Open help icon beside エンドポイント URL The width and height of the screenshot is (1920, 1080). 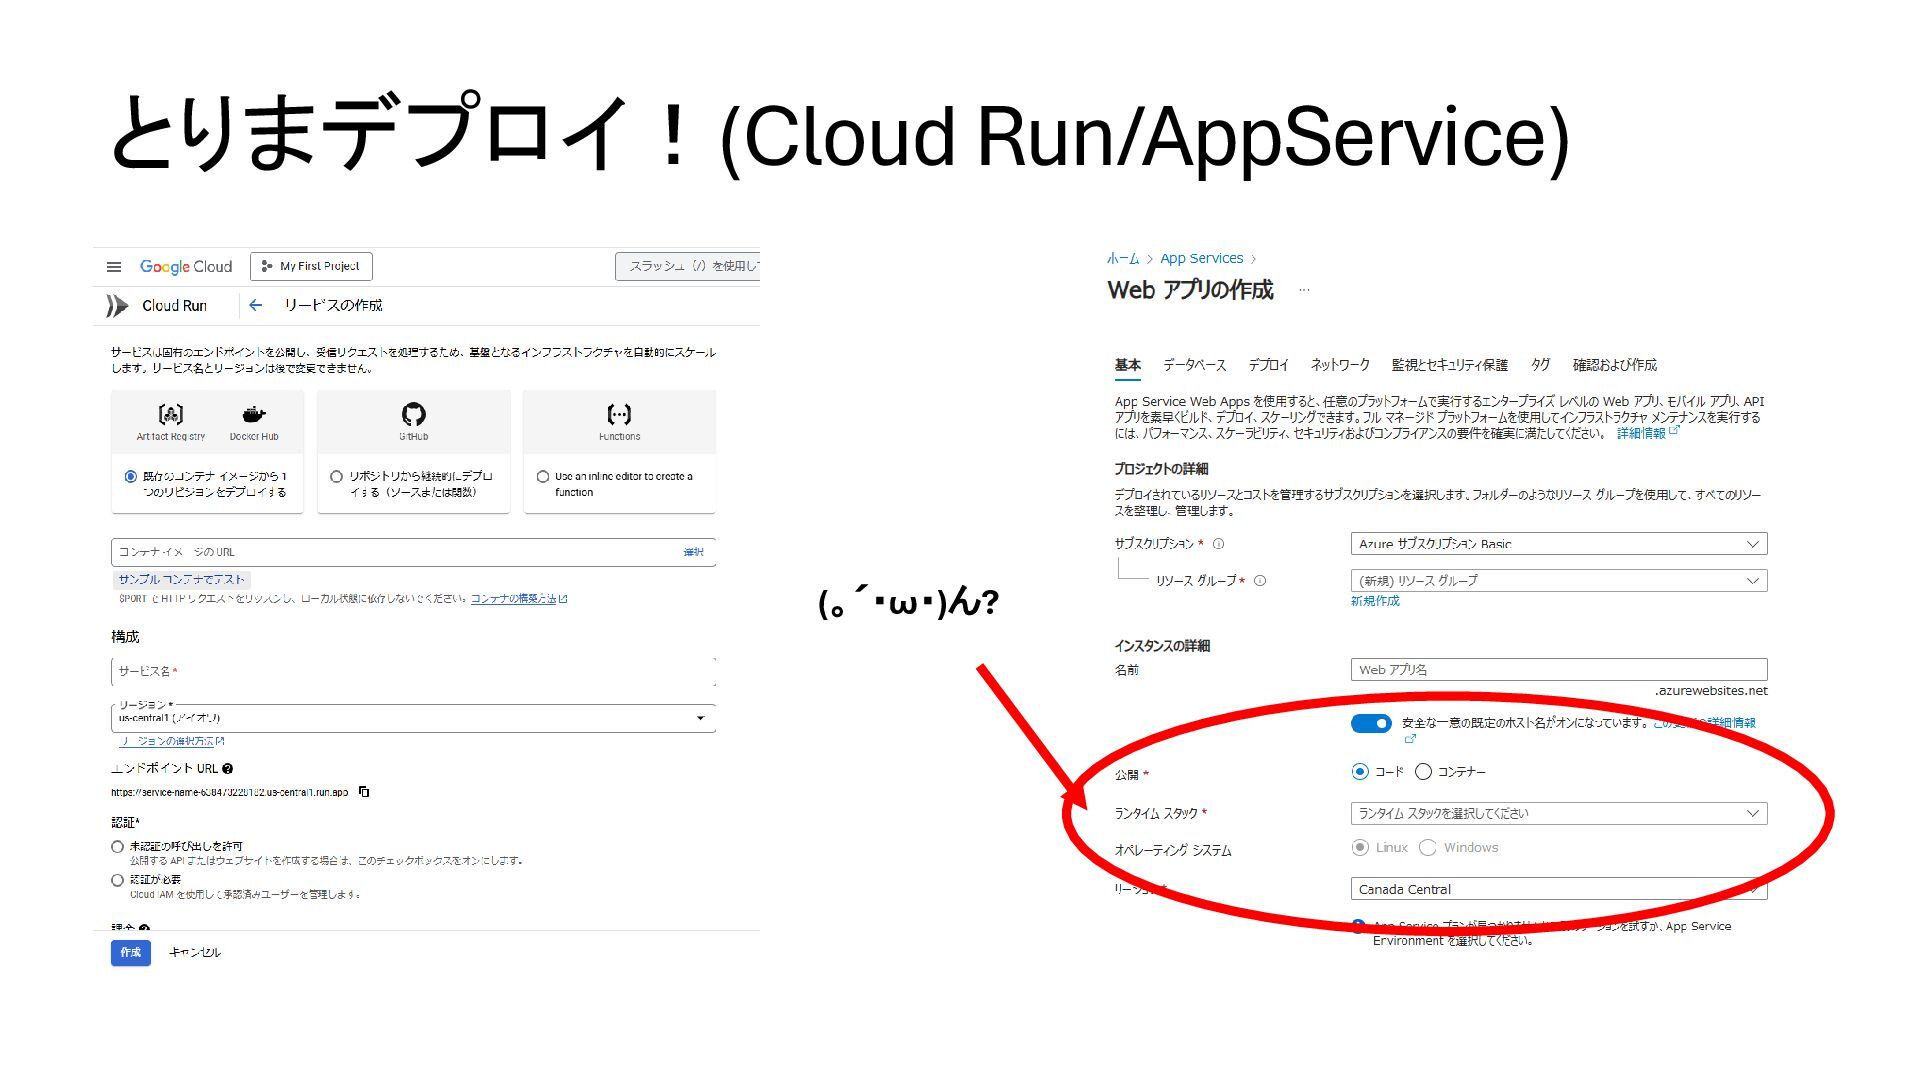pyautogui.click(x=227, y=769)
